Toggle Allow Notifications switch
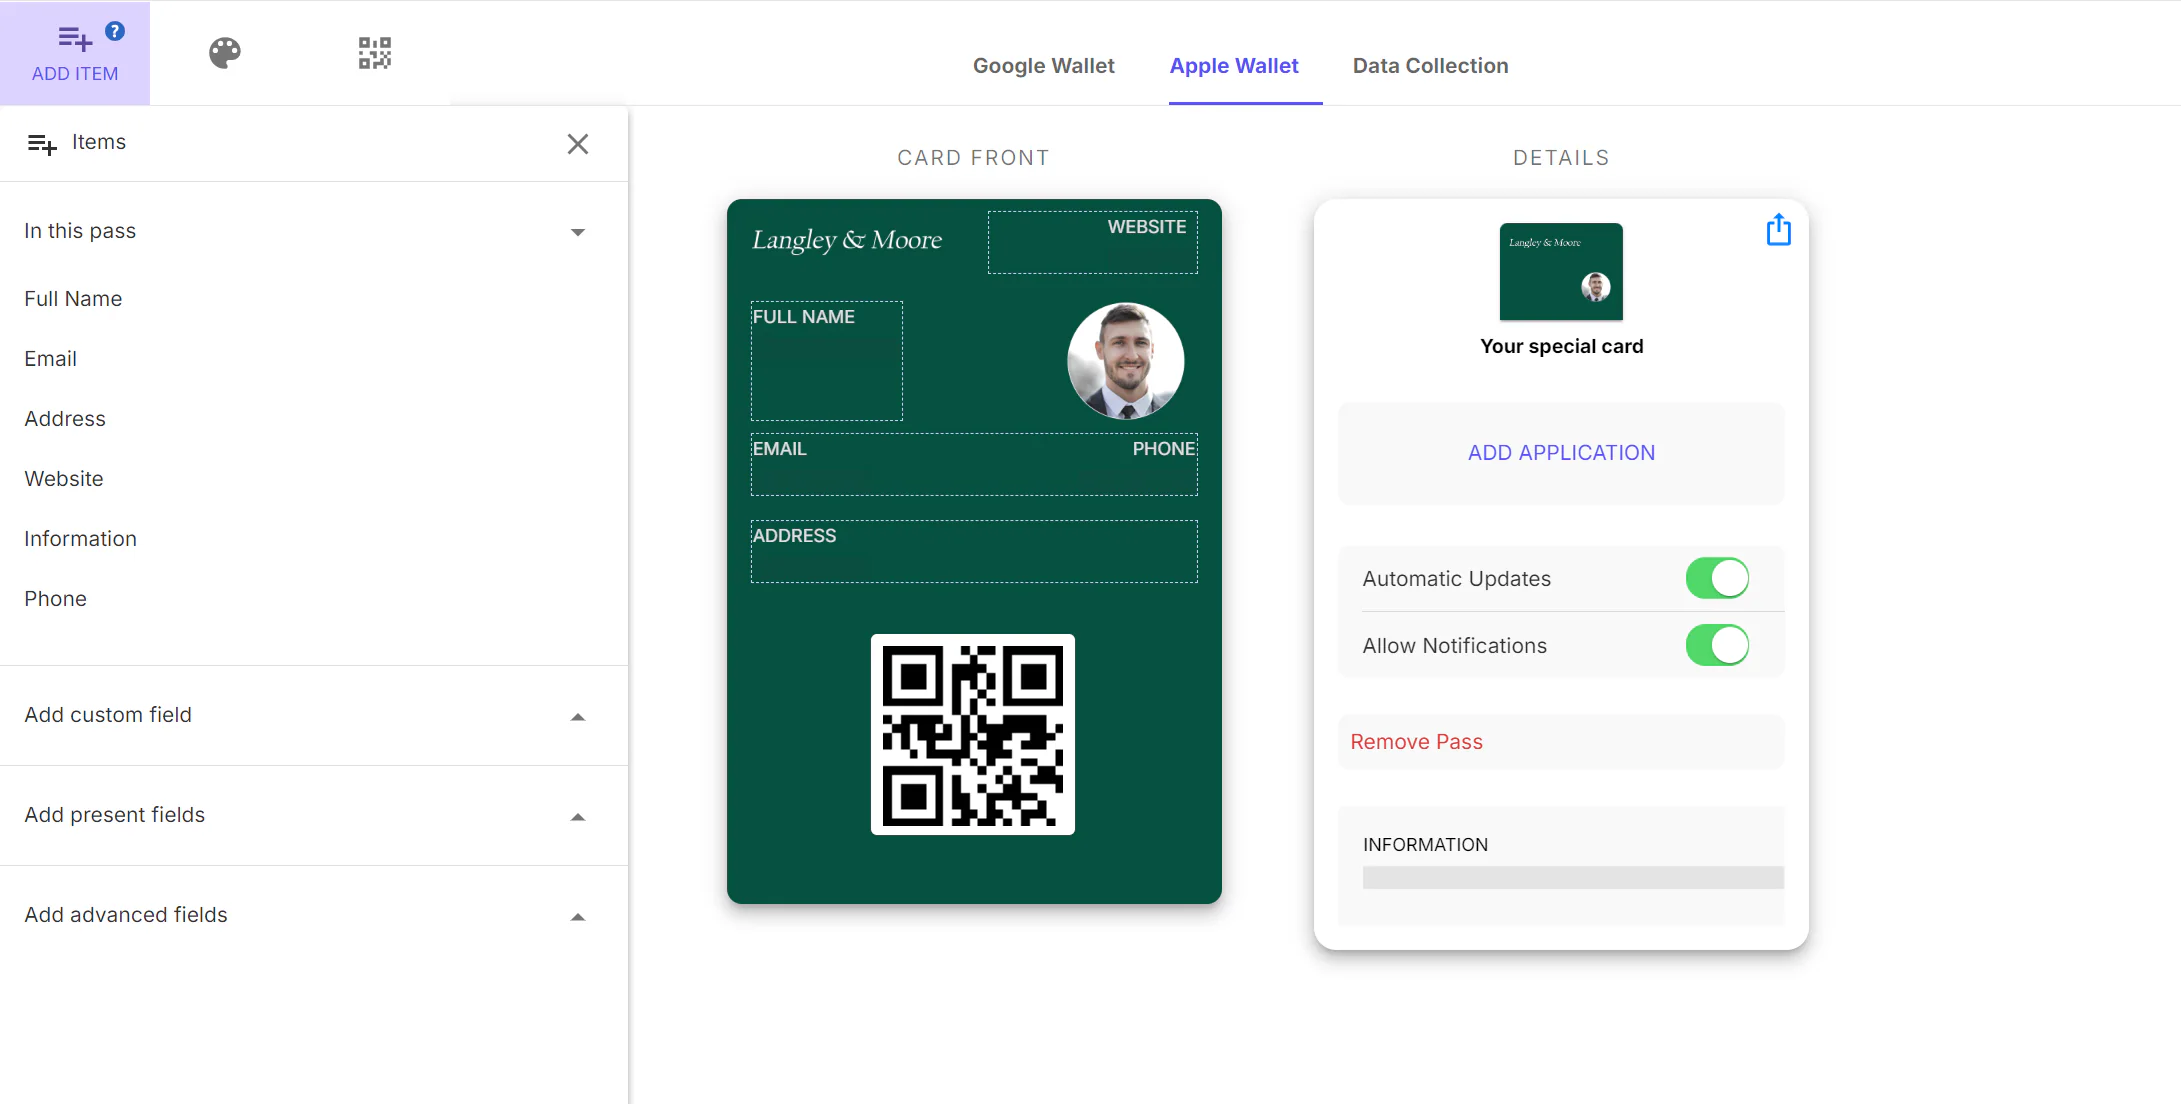2181x1104 pixels. pyautogui.click(x=1717, y=645)
